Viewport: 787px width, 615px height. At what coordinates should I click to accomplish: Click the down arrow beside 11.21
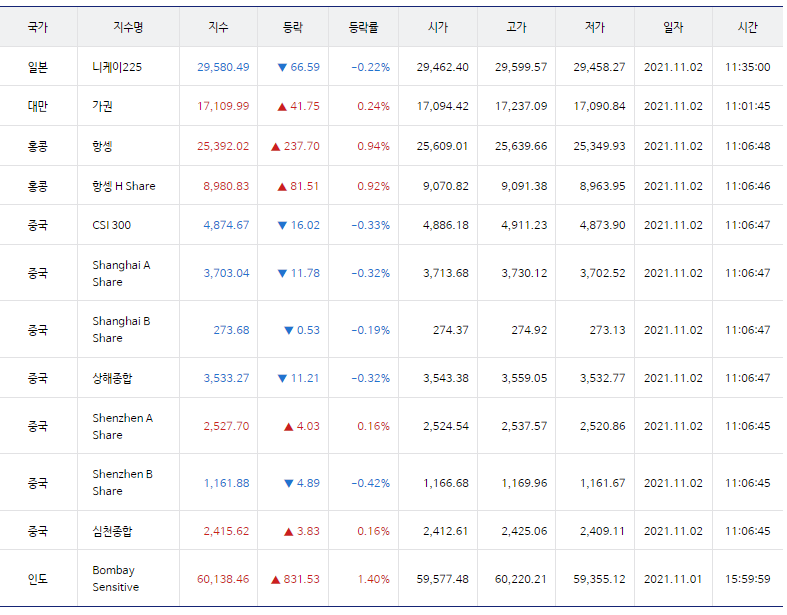point(282,379)
